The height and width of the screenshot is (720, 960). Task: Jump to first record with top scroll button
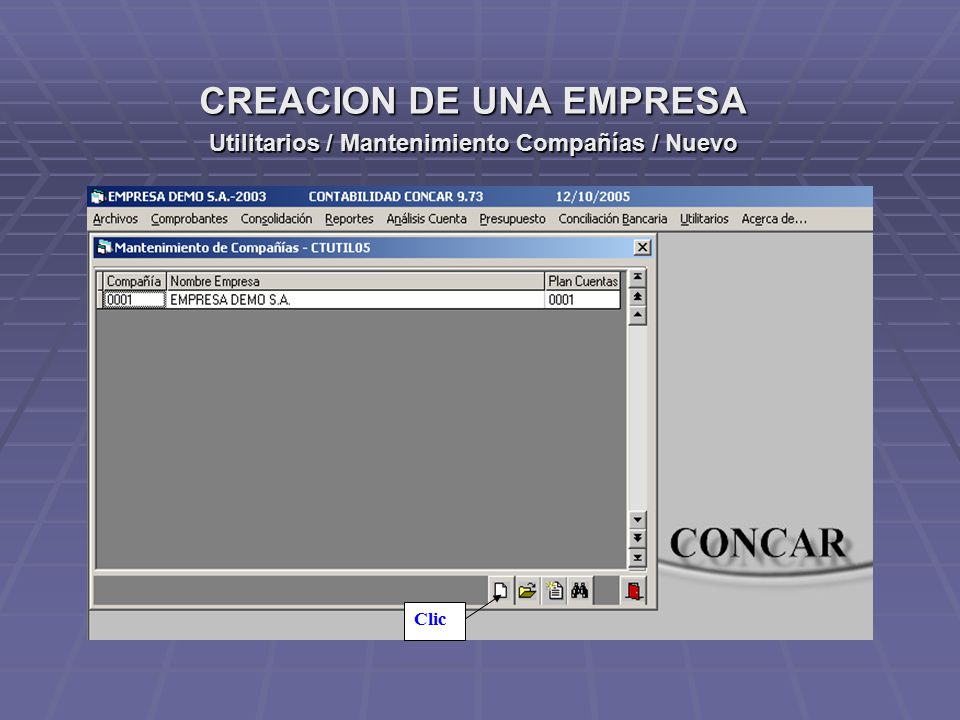coord(637,278)
